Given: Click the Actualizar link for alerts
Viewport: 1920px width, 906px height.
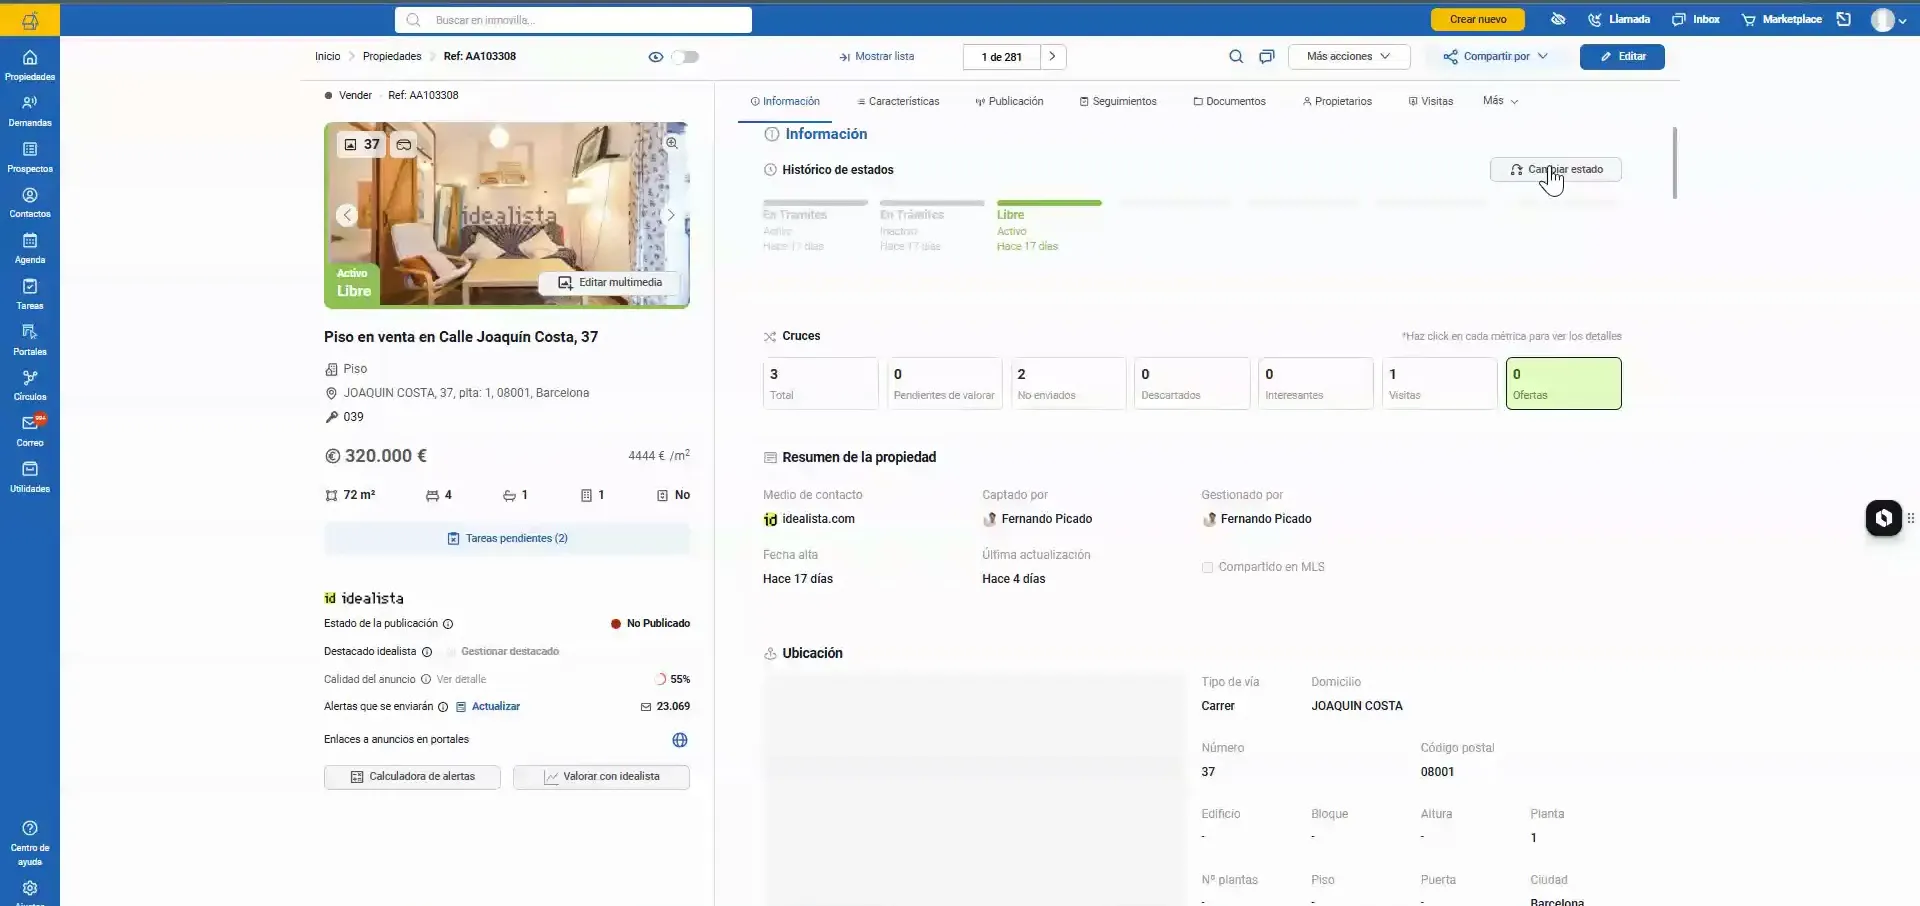Looking at the screenshot, I should click(488, 707).
